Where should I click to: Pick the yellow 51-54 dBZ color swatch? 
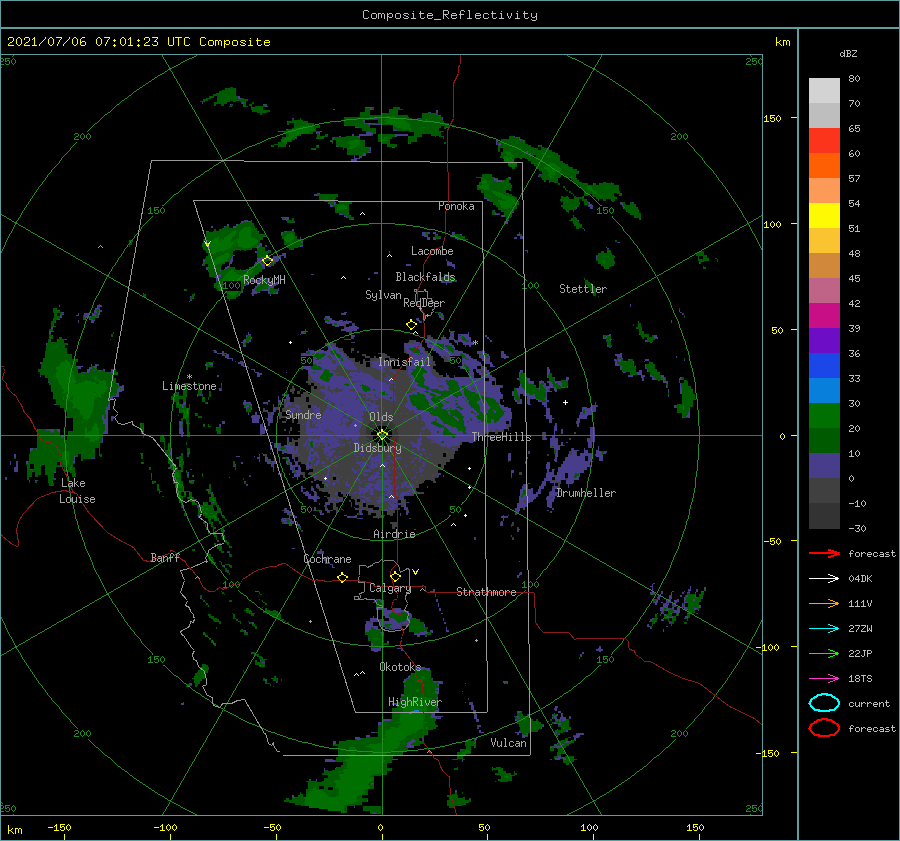point(824,215)
